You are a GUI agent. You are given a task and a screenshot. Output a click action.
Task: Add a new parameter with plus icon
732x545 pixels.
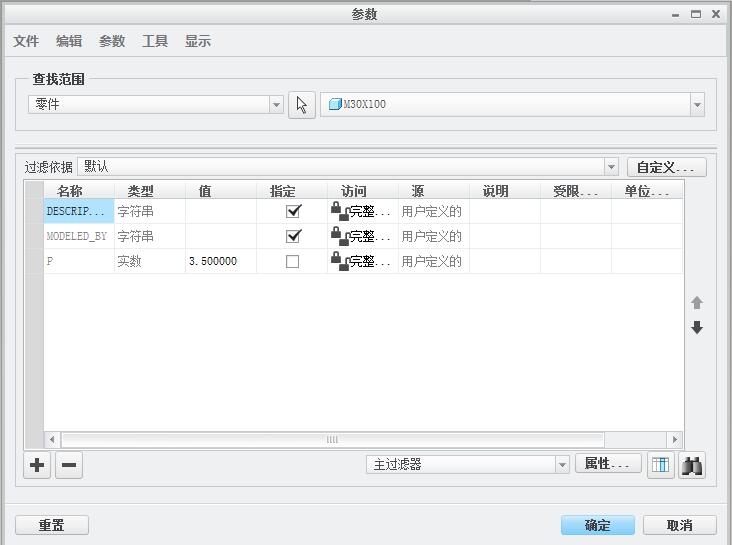[x=37, y=465]
